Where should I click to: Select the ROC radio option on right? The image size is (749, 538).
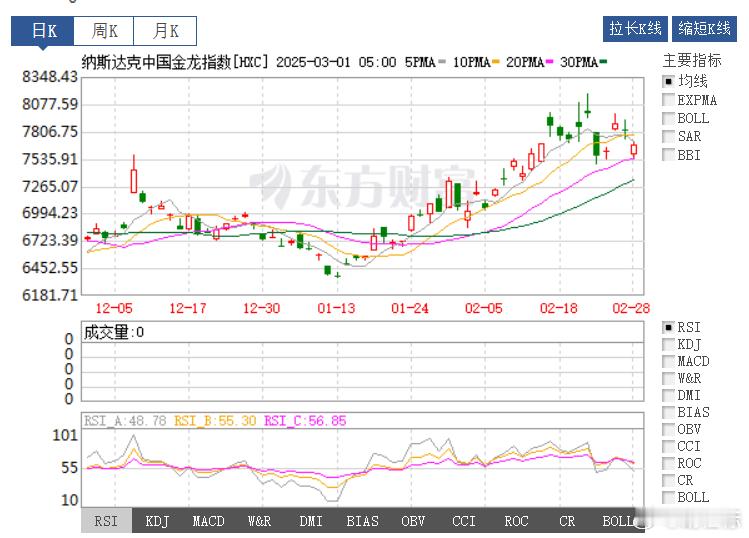[668, 463]
